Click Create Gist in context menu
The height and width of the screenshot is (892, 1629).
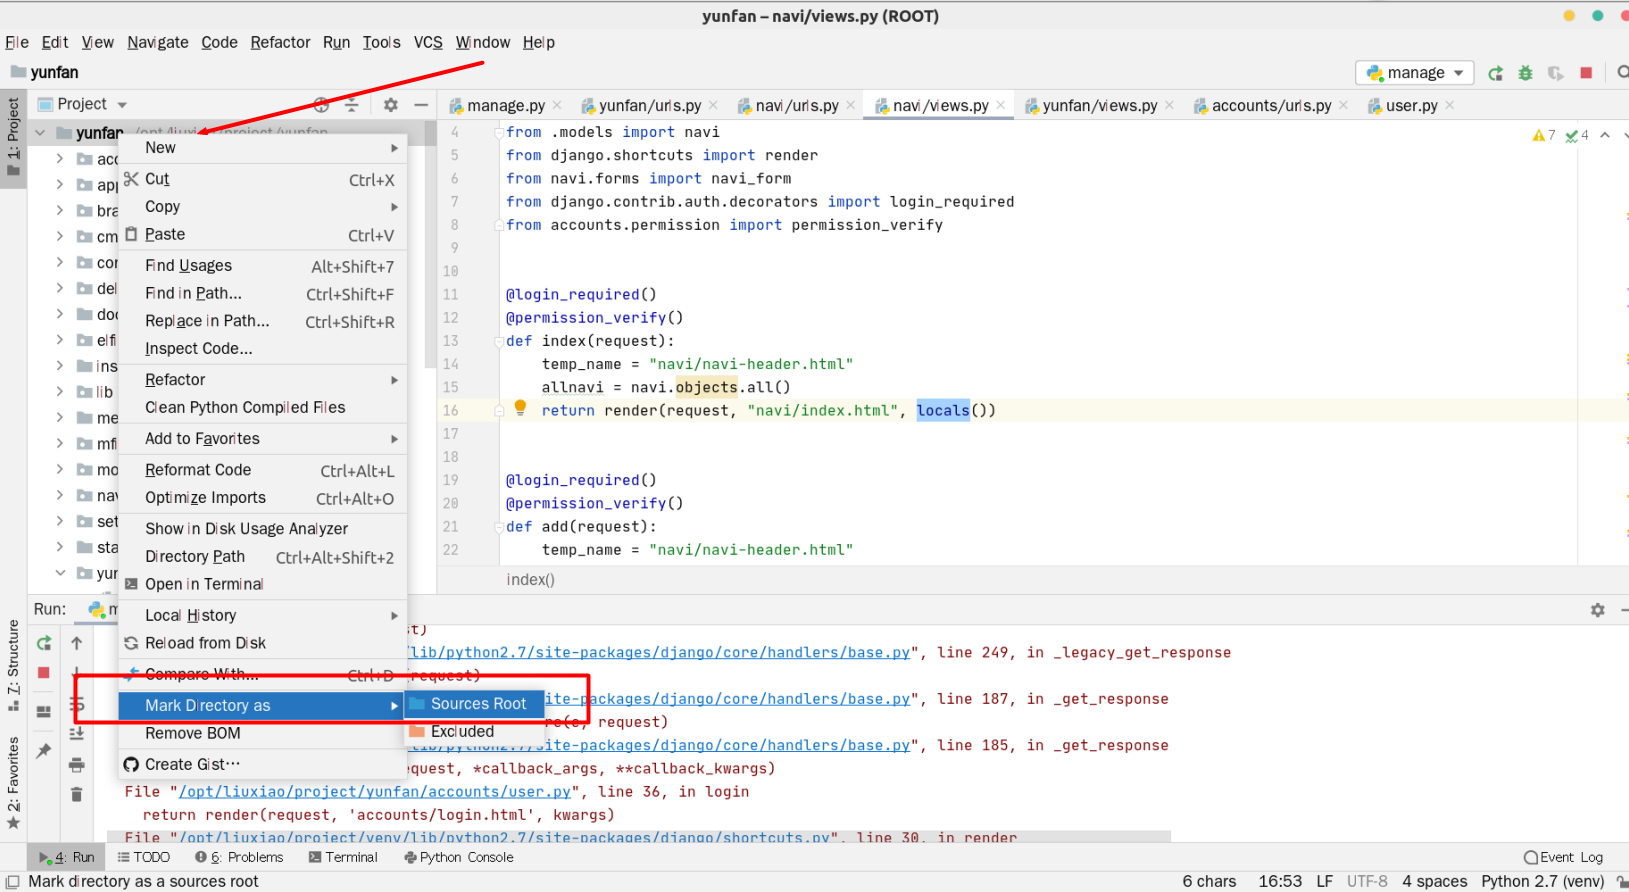pos(263,764)
